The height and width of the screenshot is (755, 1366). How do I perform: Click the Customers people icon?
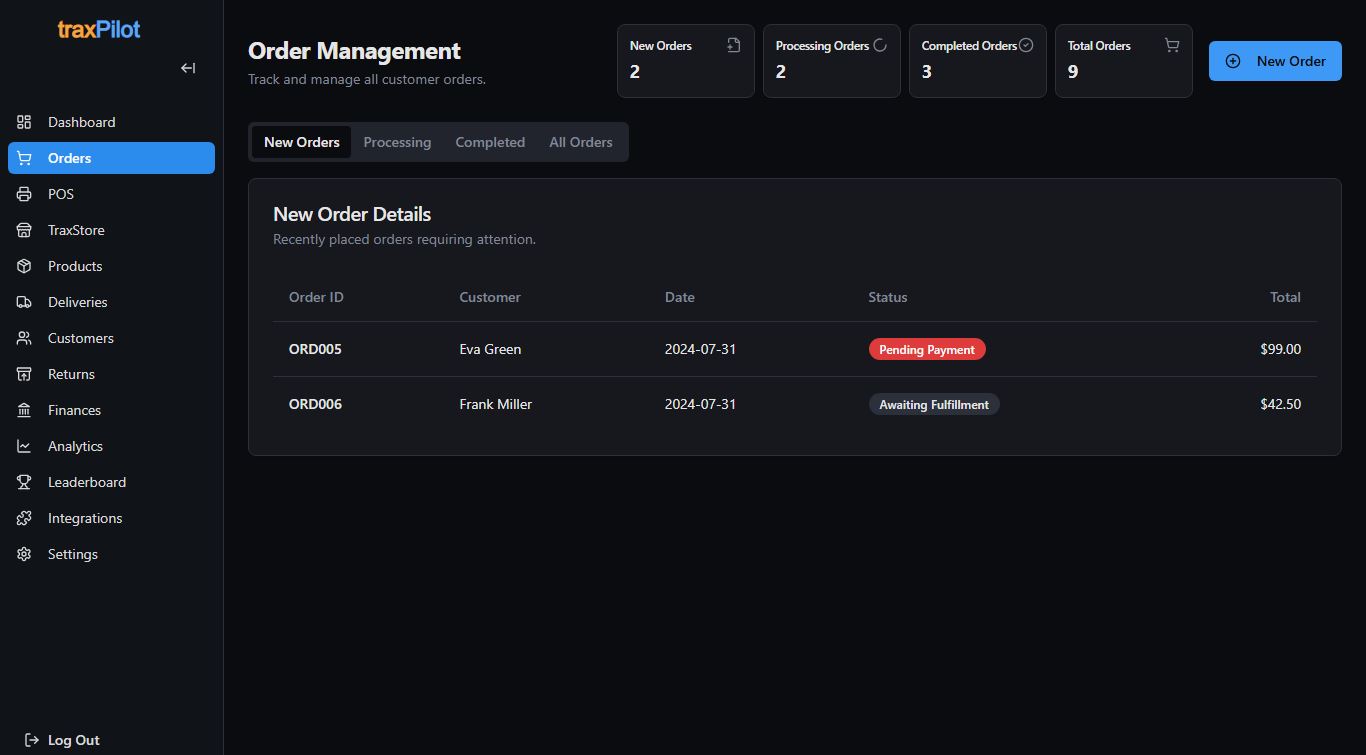[24, 338]
